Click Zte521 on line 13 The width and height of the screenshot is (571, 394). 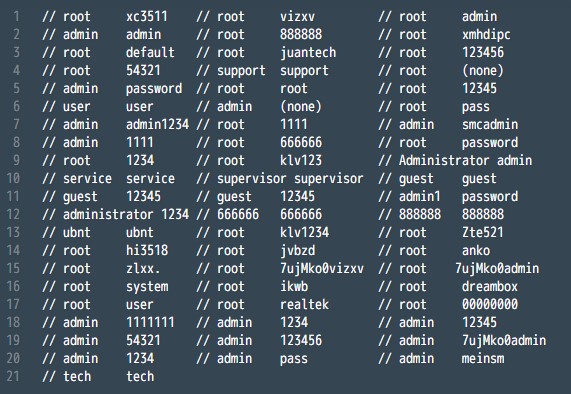483,232
